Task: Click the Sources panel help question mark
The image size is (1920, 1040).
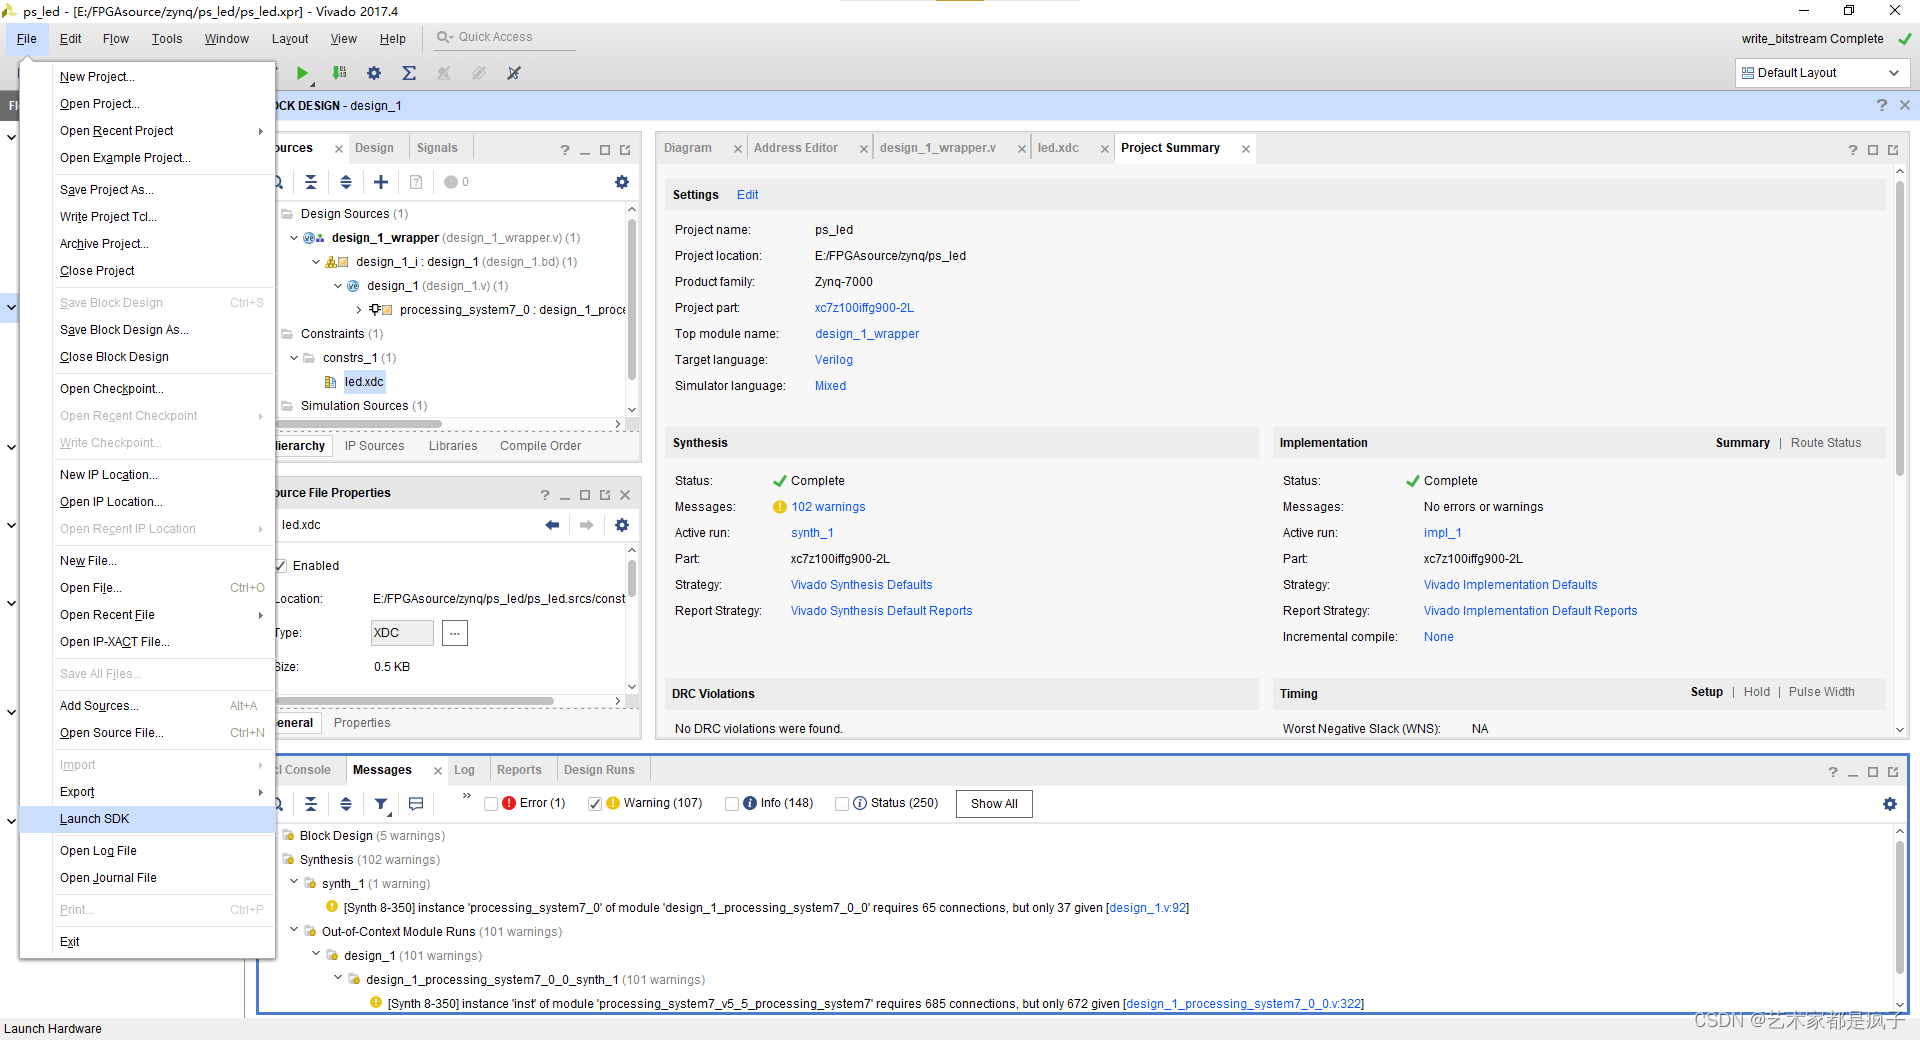Action: (565, 150)
